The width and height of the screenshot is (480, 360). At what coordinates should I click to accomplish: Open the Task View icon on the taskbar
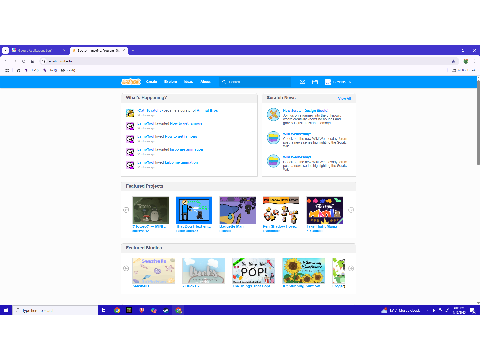[x=104, y=310]
